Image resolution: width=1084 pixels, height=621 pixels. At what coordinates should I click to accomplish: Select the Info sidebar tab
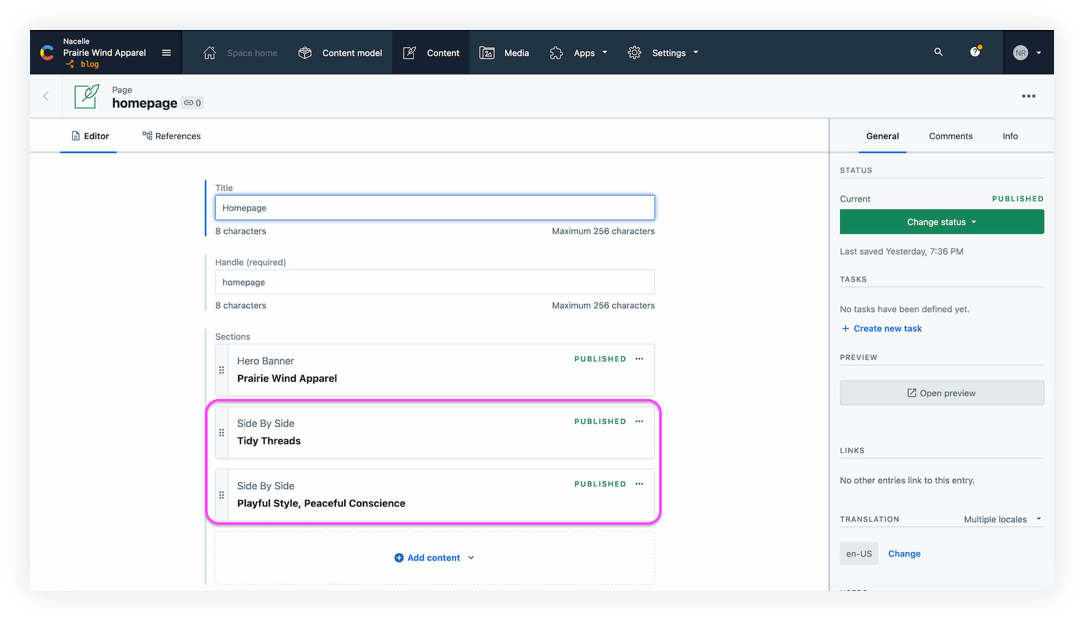pyautogui.click(x=1010, y=136)
